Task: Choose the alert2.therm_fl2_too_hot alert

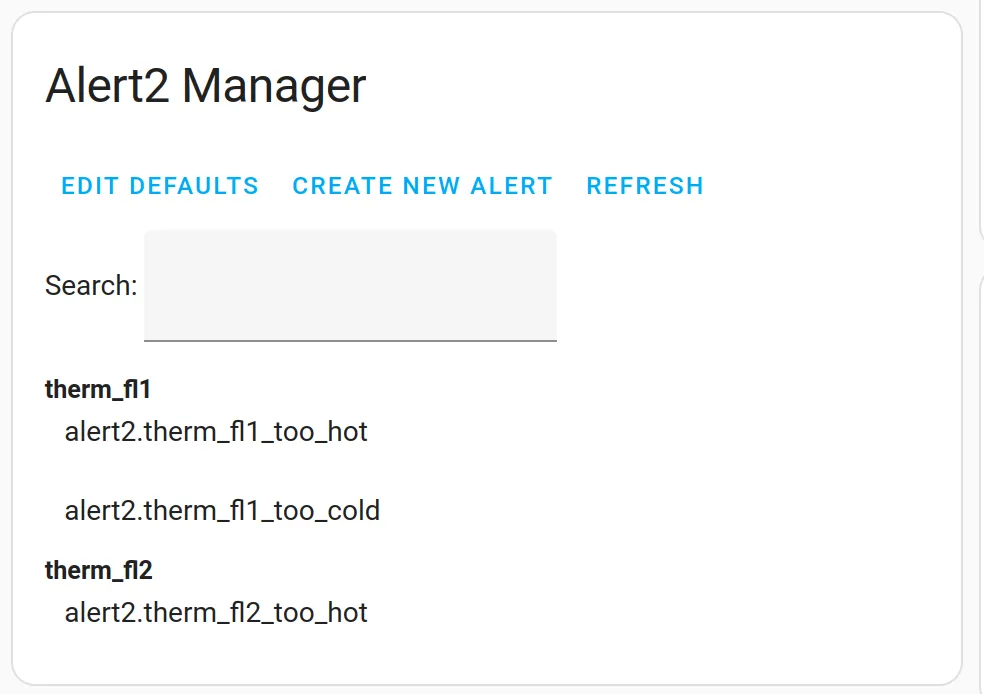Action: coord(216,613)
